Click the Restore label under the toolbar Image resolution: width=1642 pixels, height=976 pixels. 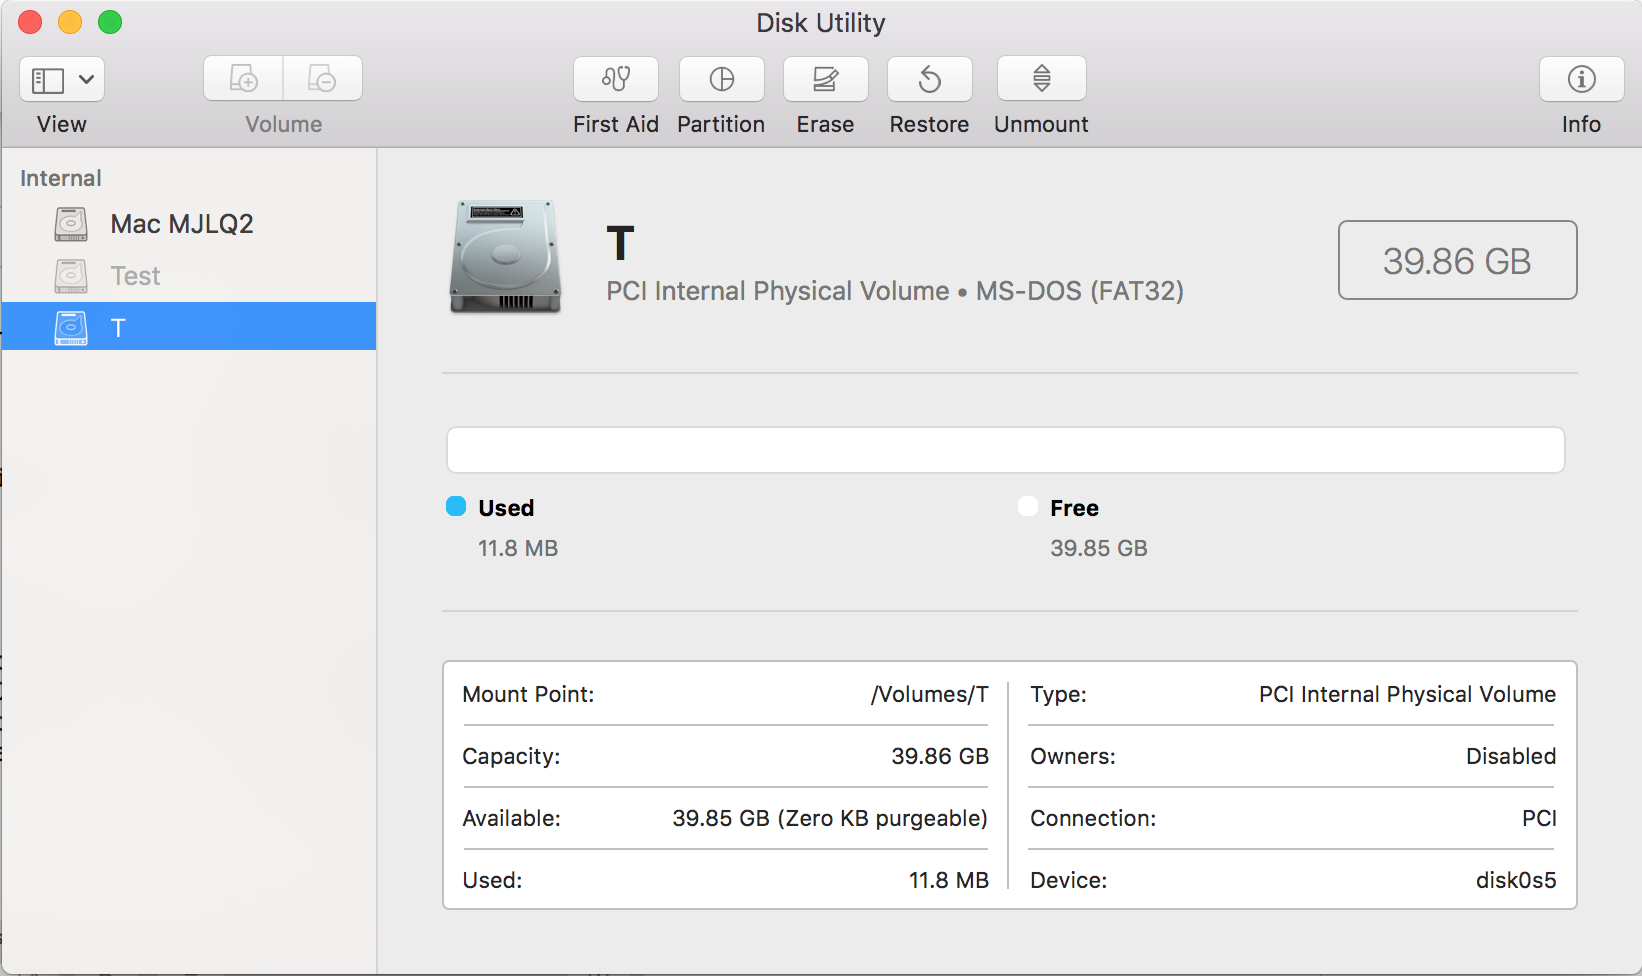(x=929, y=124)
